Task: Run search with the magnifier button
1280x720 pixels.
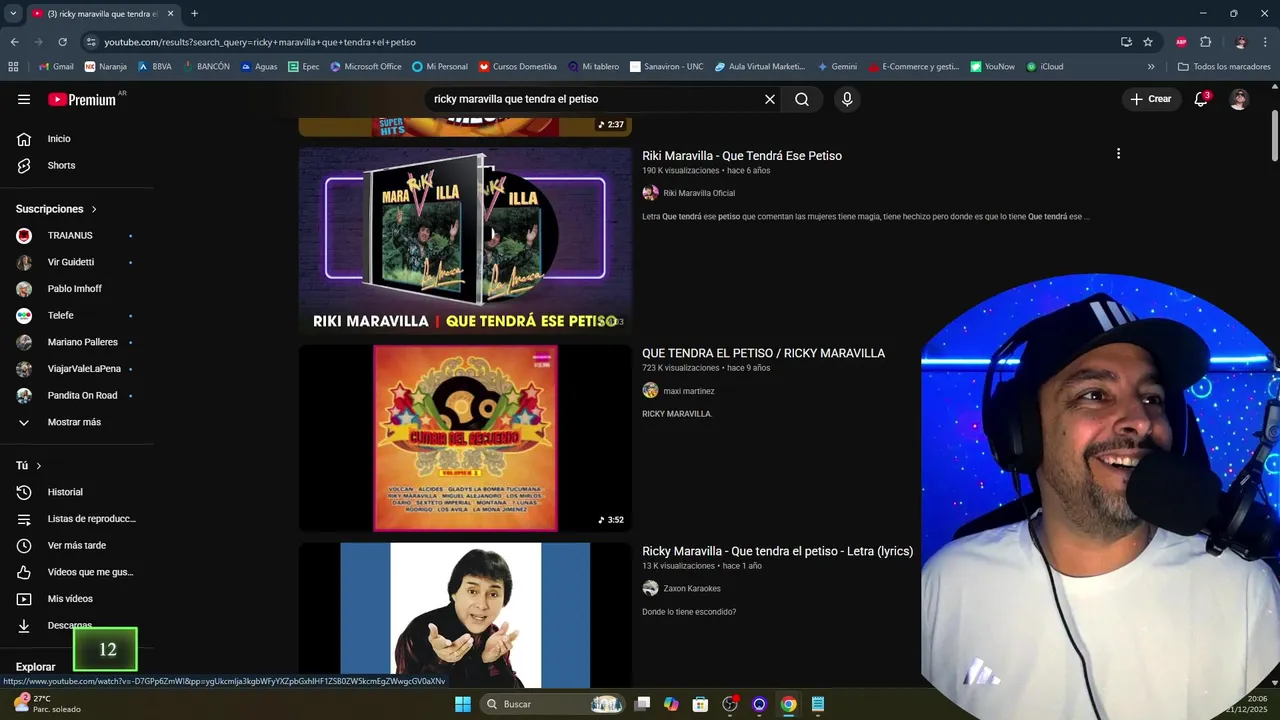Action: tap(802, 99)
